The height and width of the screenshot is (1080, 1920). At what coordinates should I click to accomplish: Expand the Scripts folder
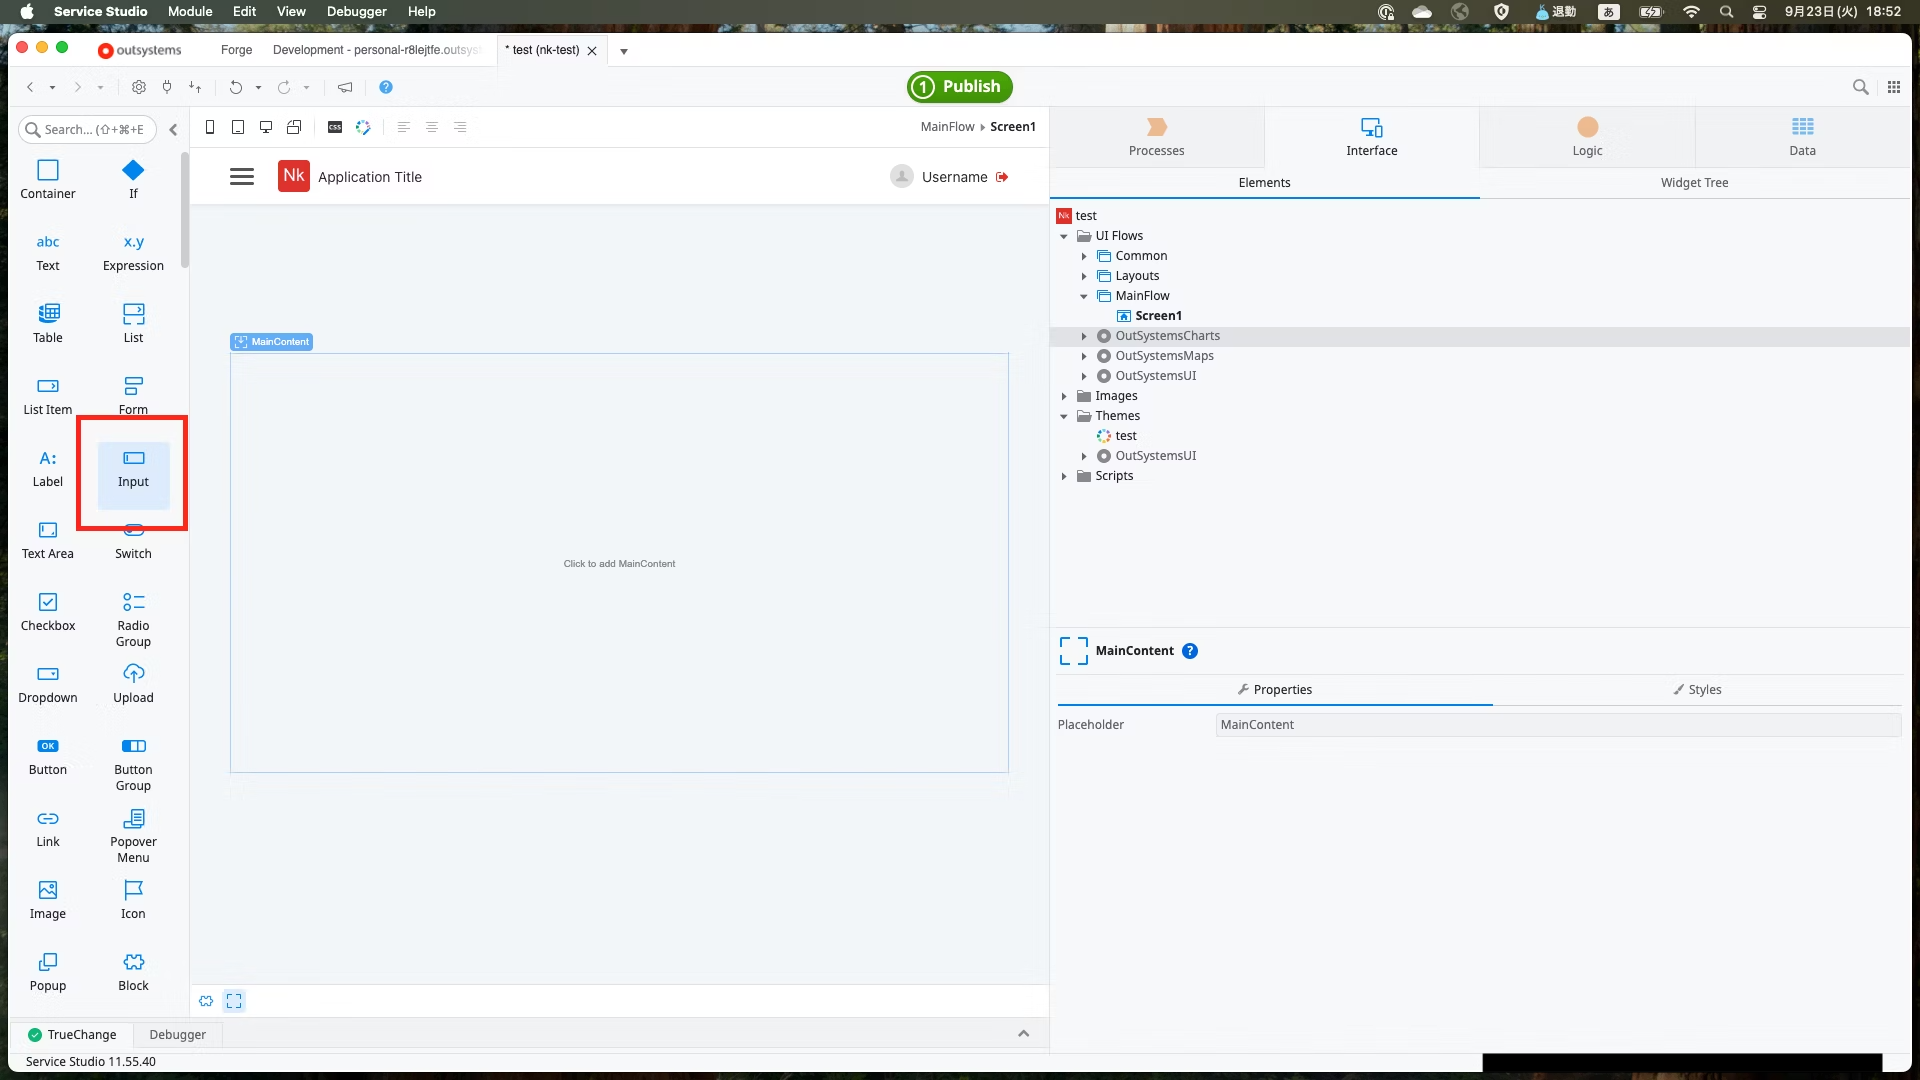click(1064, 476)
